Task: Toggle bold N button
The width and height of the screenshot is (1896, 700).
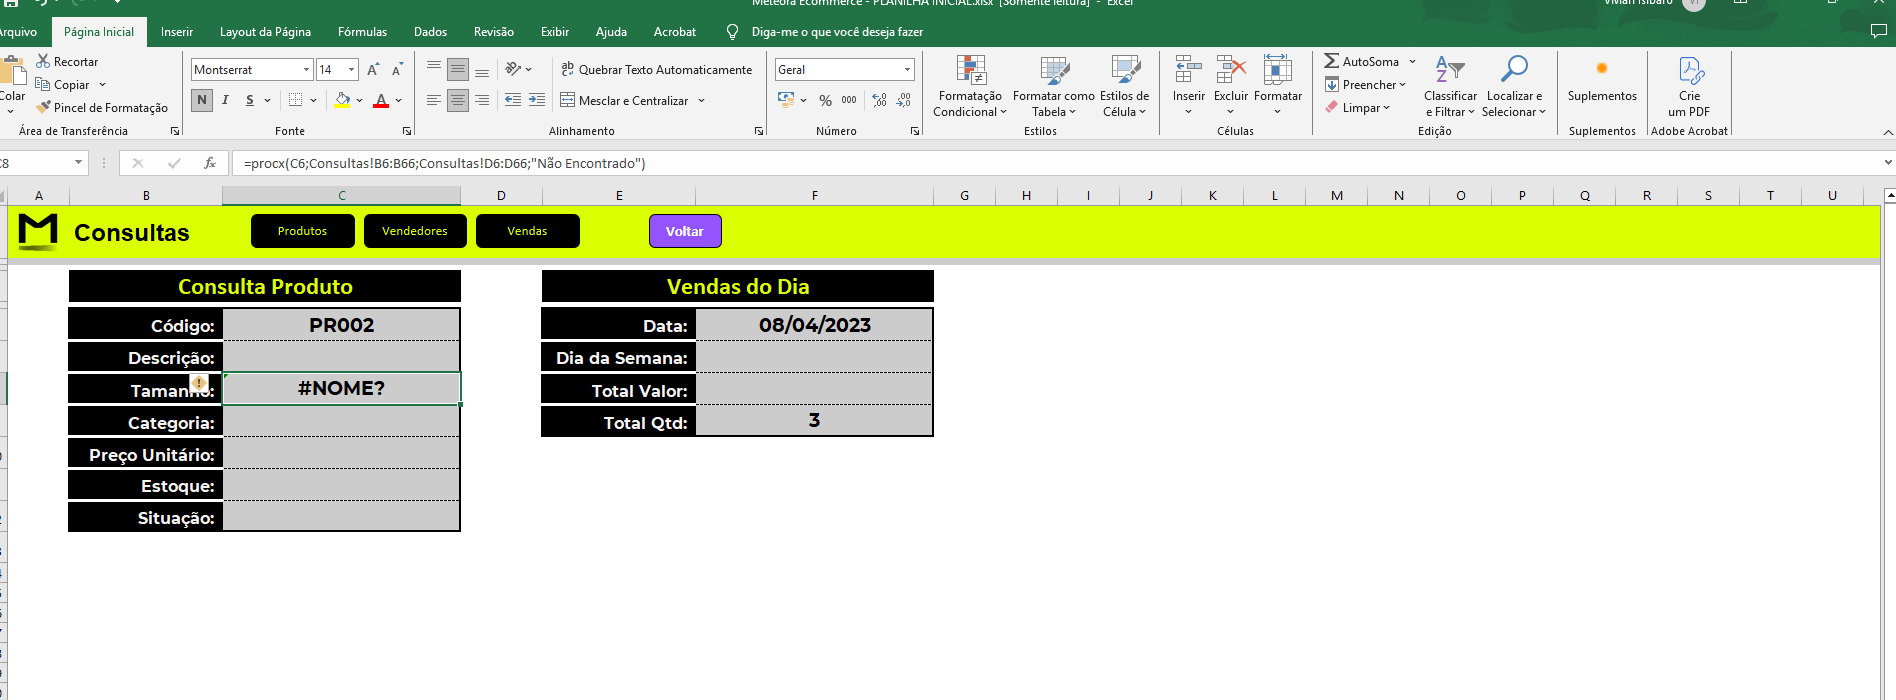Action: coord(202,100)
